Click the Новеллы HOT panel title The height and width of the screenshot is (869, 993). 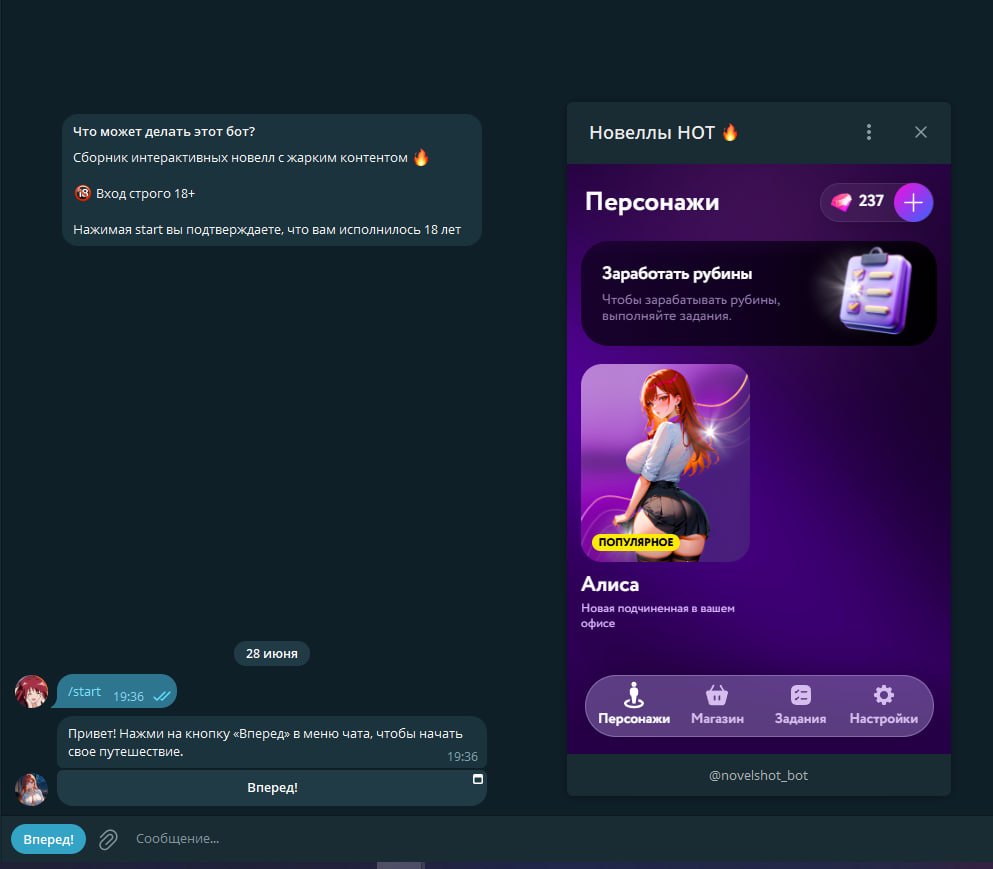[x=663, y=132]
